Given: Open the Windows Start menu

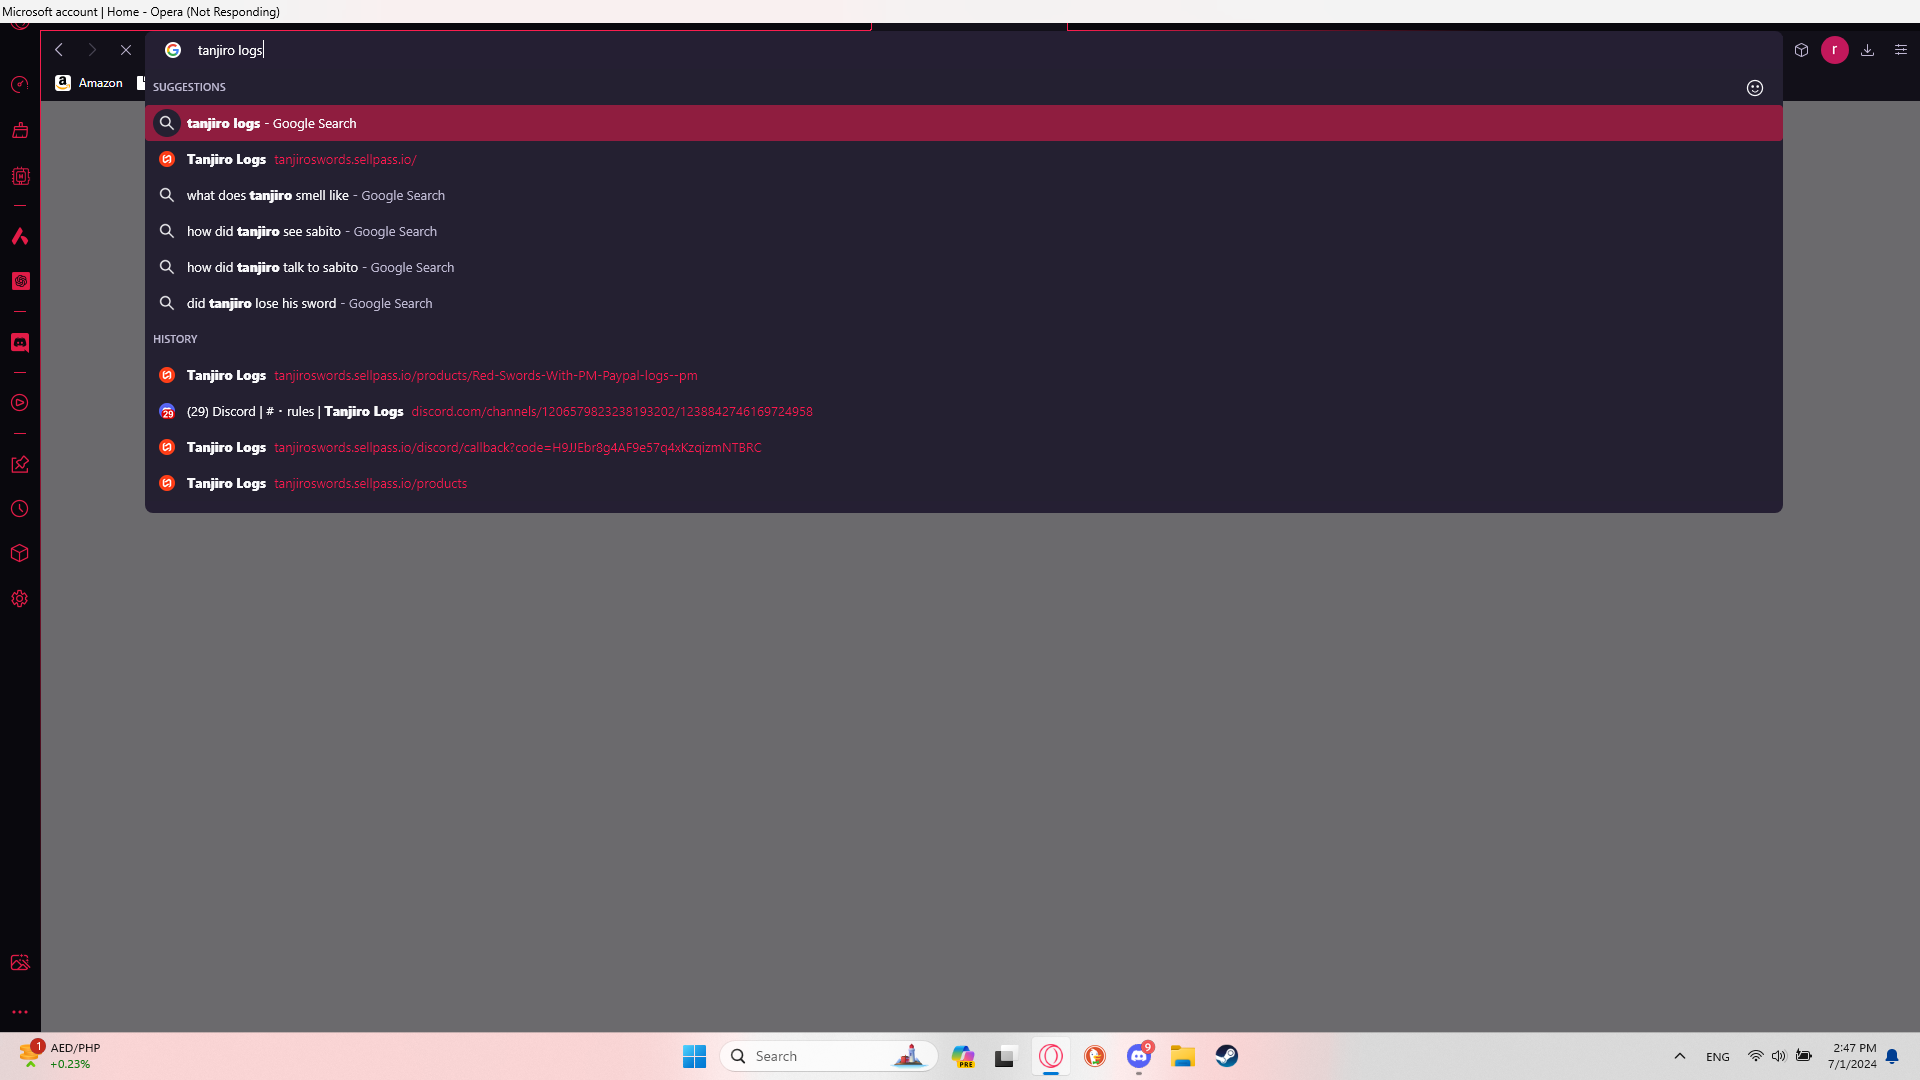Looking at the screenshot, I should click(x=695, y=1056).
